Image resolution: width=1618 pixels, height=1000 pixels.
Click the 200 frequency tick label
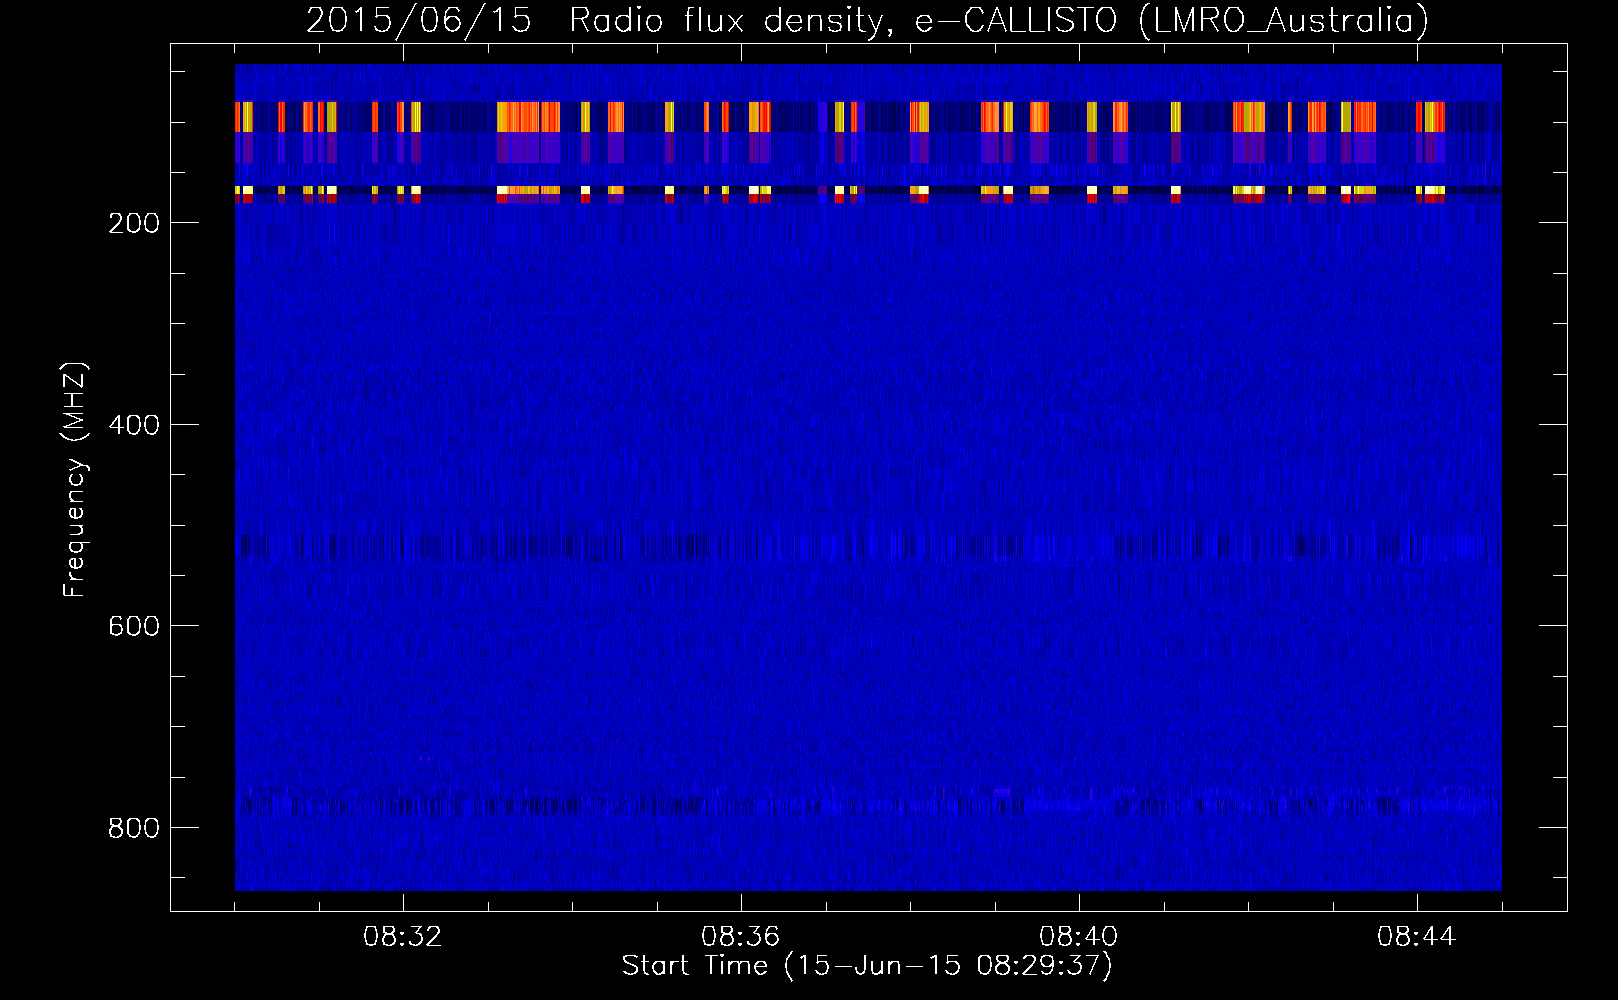click(x=133, y=223)
